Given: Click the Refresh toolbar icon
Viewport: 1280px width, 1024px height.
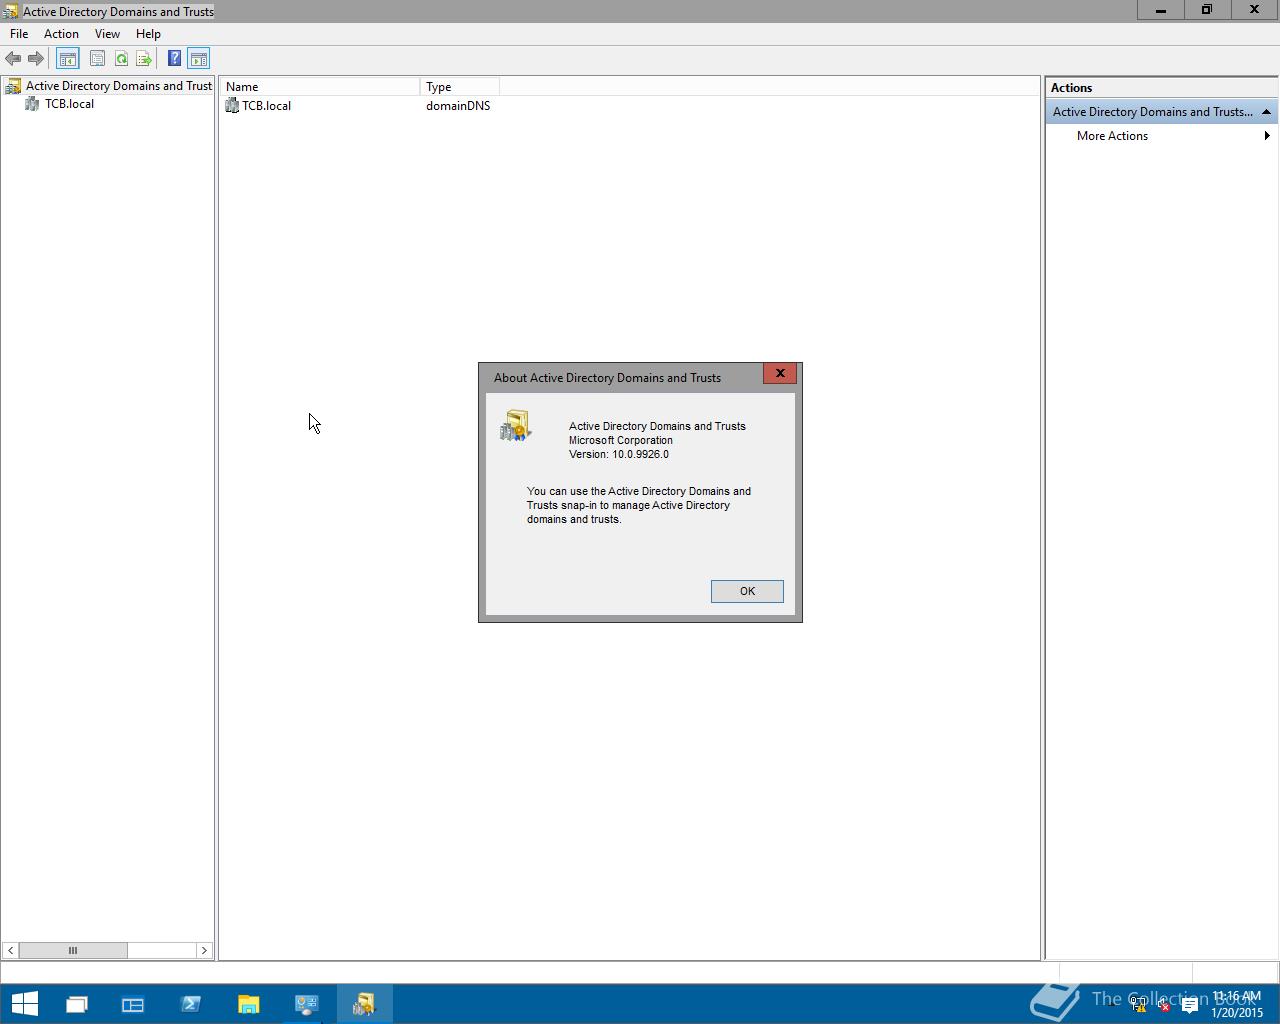Looking at the screenshot, I should click(x=121, y=59).
